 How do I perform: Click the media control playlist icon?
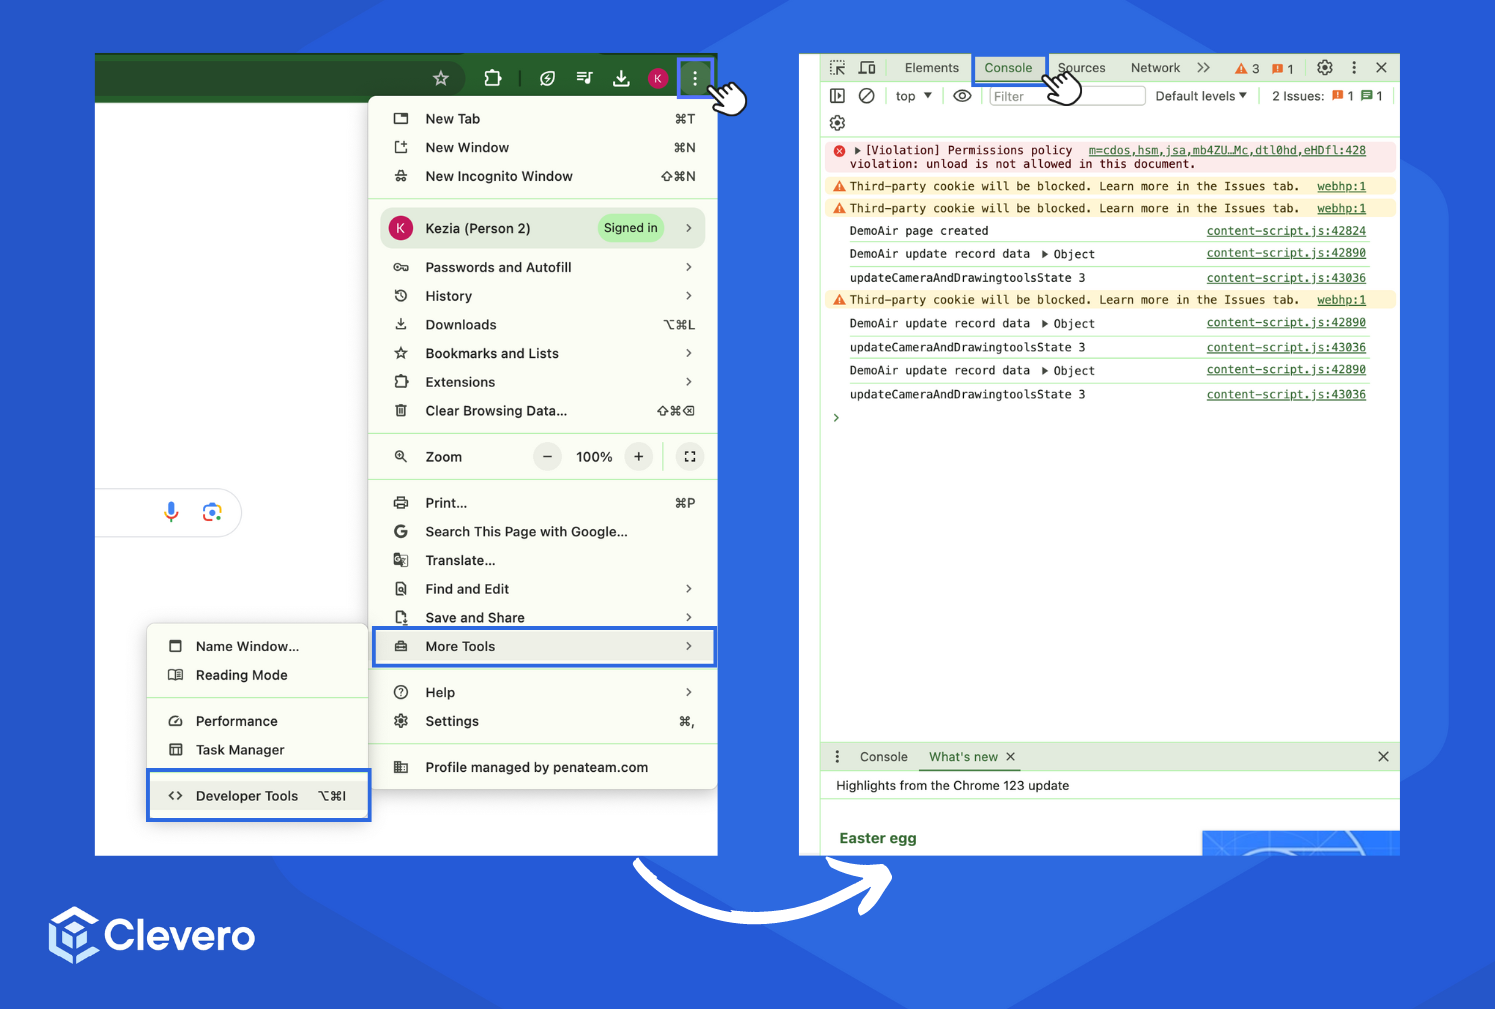[x=585, y=78]
